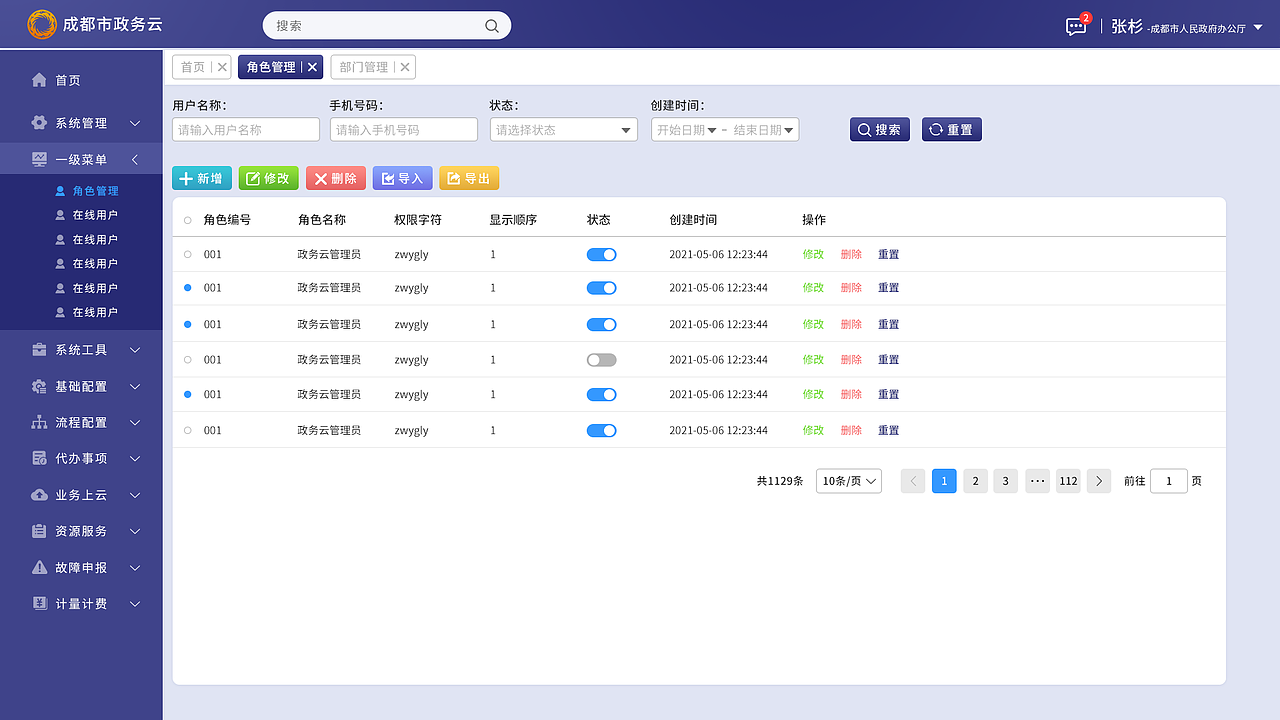This screenshot has width=1280, height=720.
Task: Enable the grey status switch in row four
Action: point(601,359)
